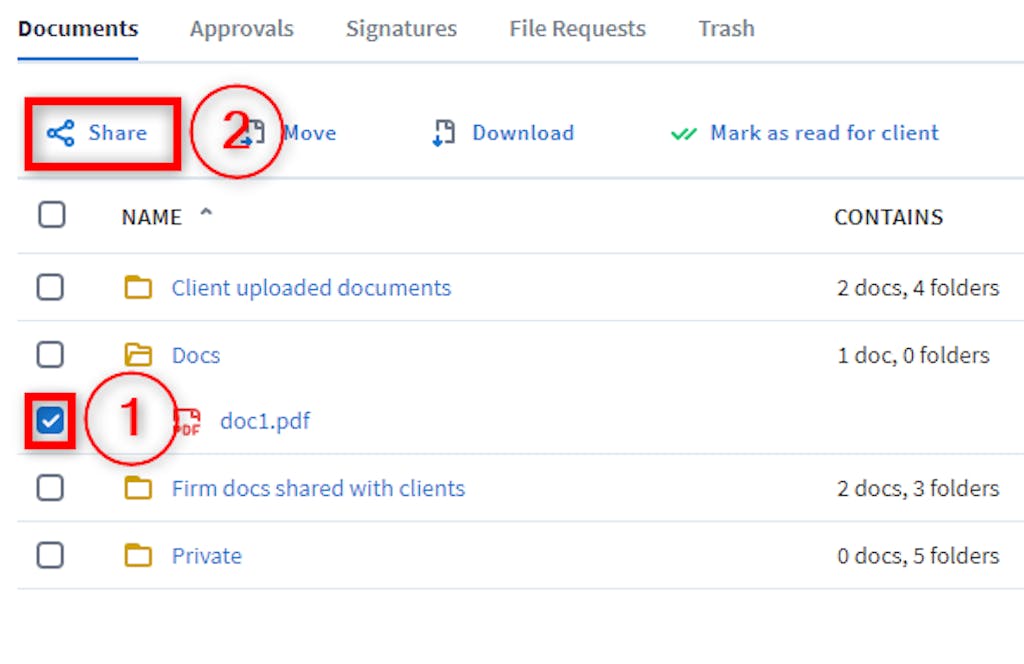
Task: Click the '0 docs, 5 folders' cell
Action: pyautogui.click(x=918, y=556)
